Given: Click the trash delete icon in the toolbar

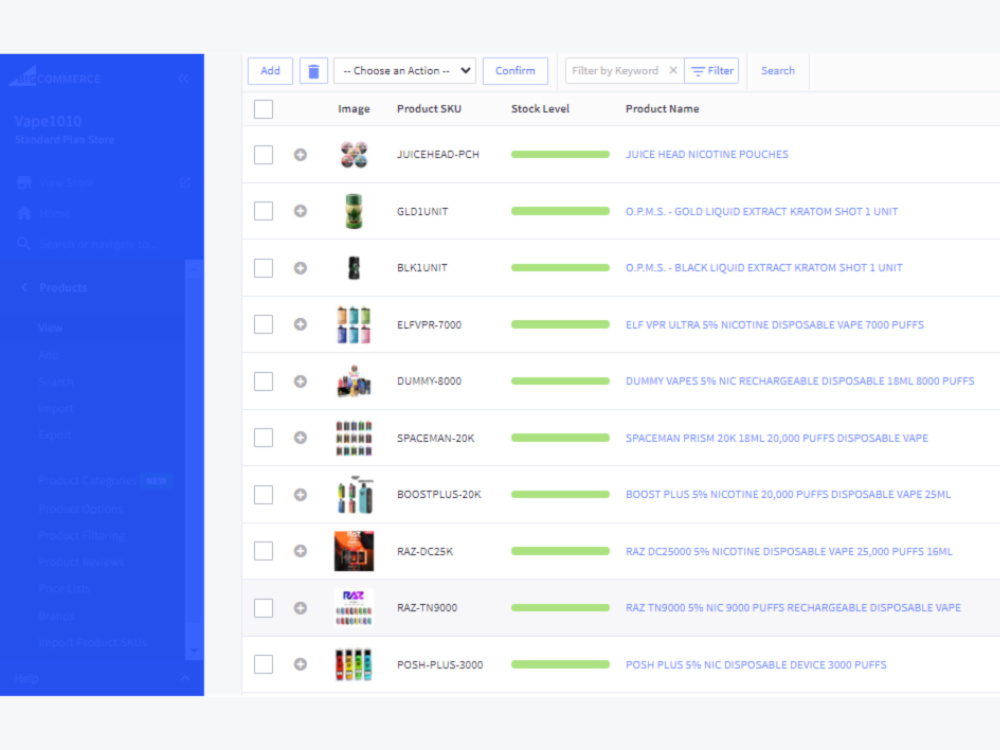Looking at the screenshot, I should pyautogui.click(x=314, y=70).
